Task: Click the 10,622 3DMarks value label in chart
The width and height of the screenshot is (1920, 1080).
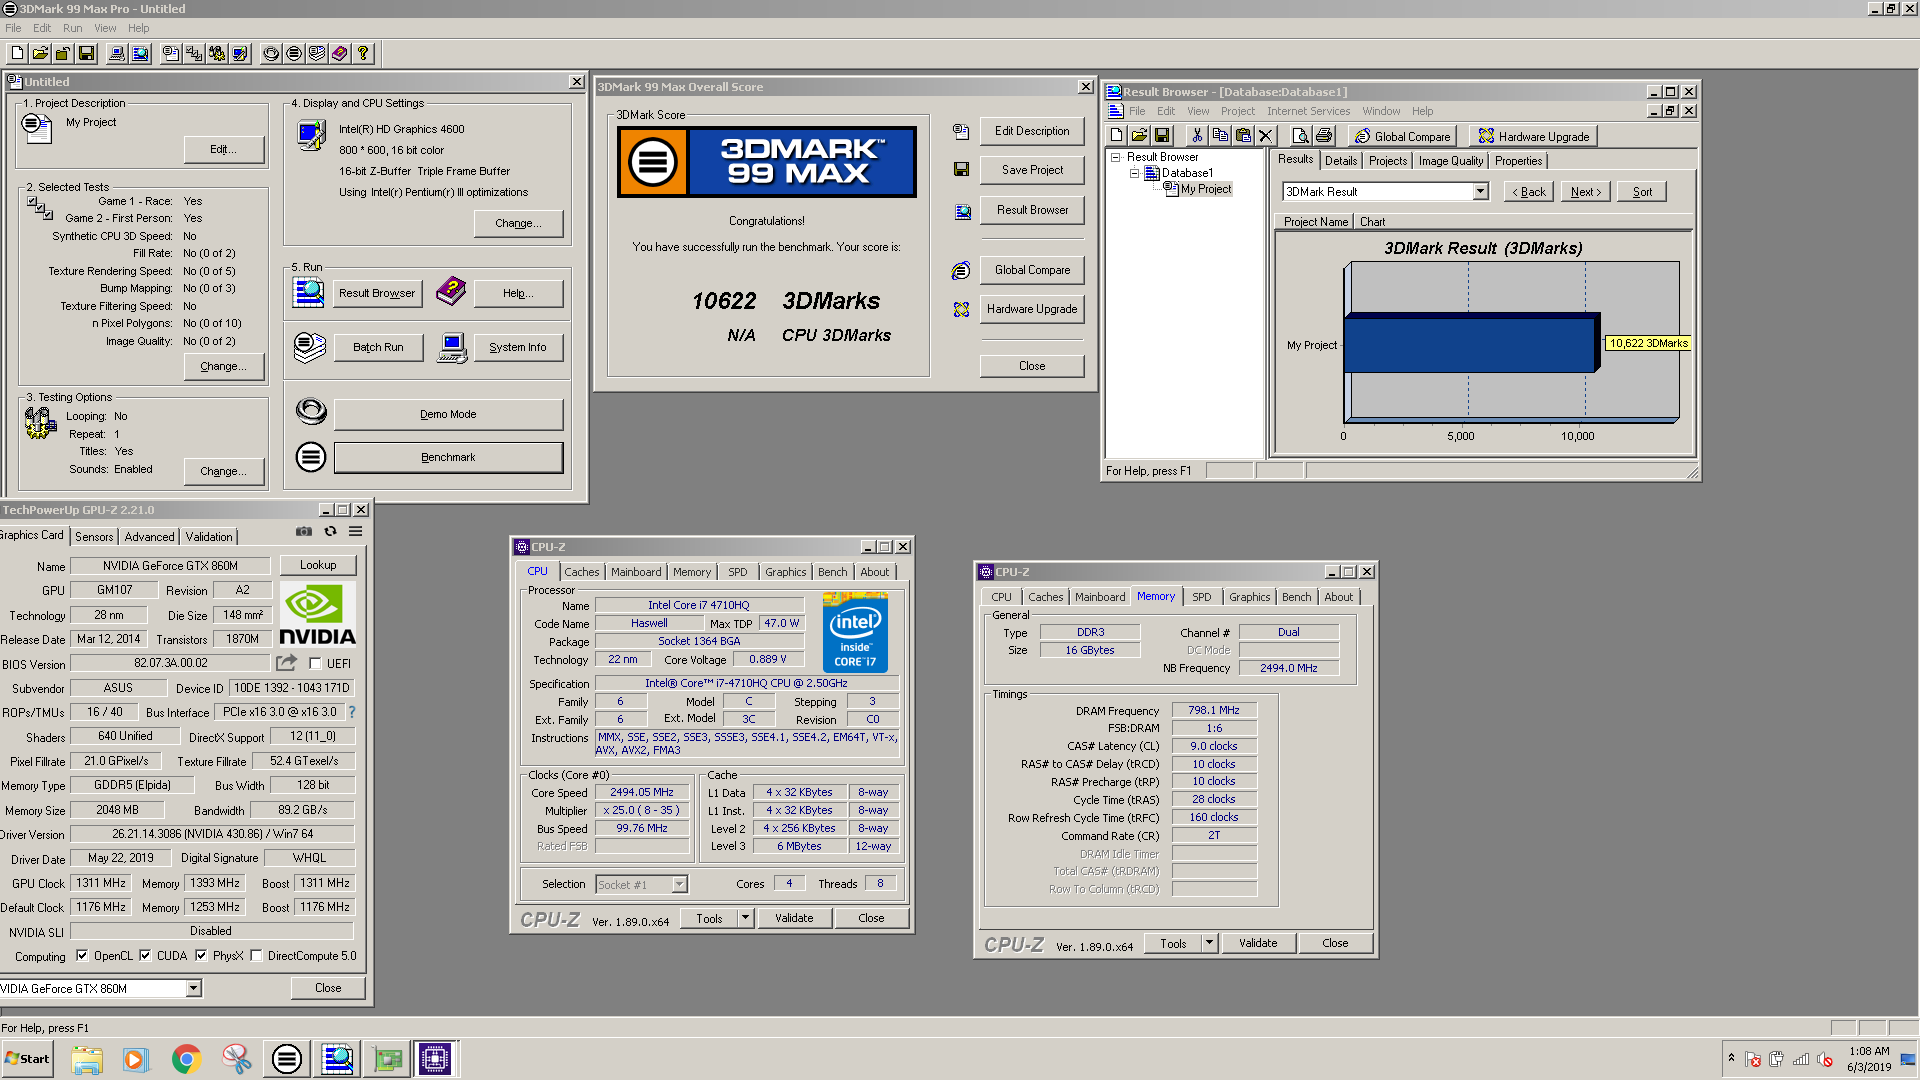Action: [1648, 343]
